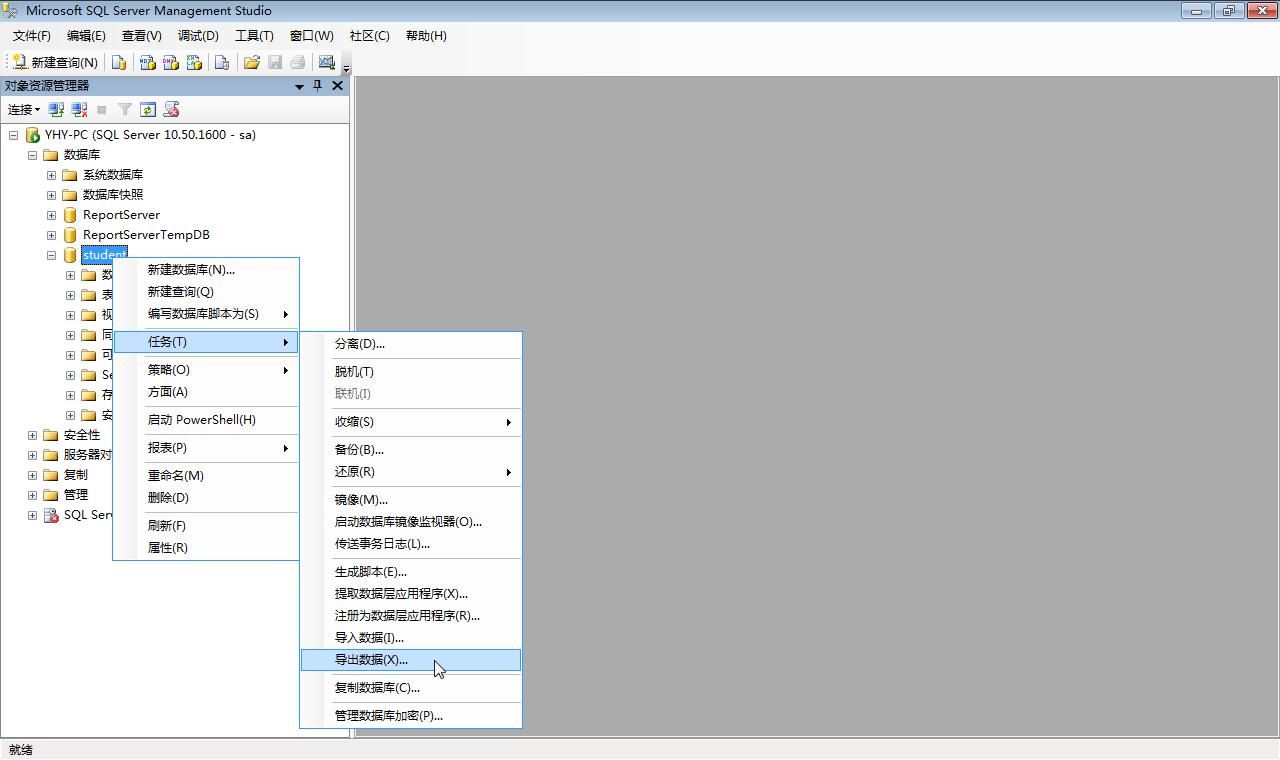Open the 窗口(W) menu
The height and width of the screenshot is (760, 1280).
click(x=312, y=36)
